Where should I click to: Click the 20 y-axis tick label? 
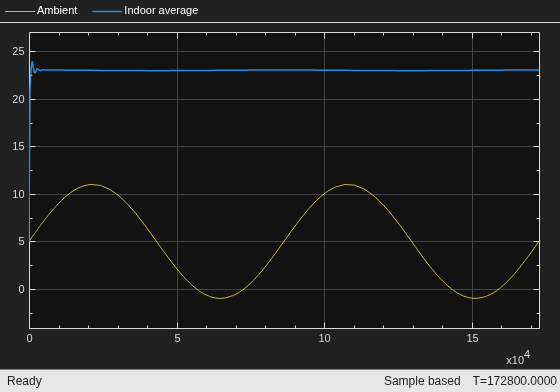pos(18,99)
